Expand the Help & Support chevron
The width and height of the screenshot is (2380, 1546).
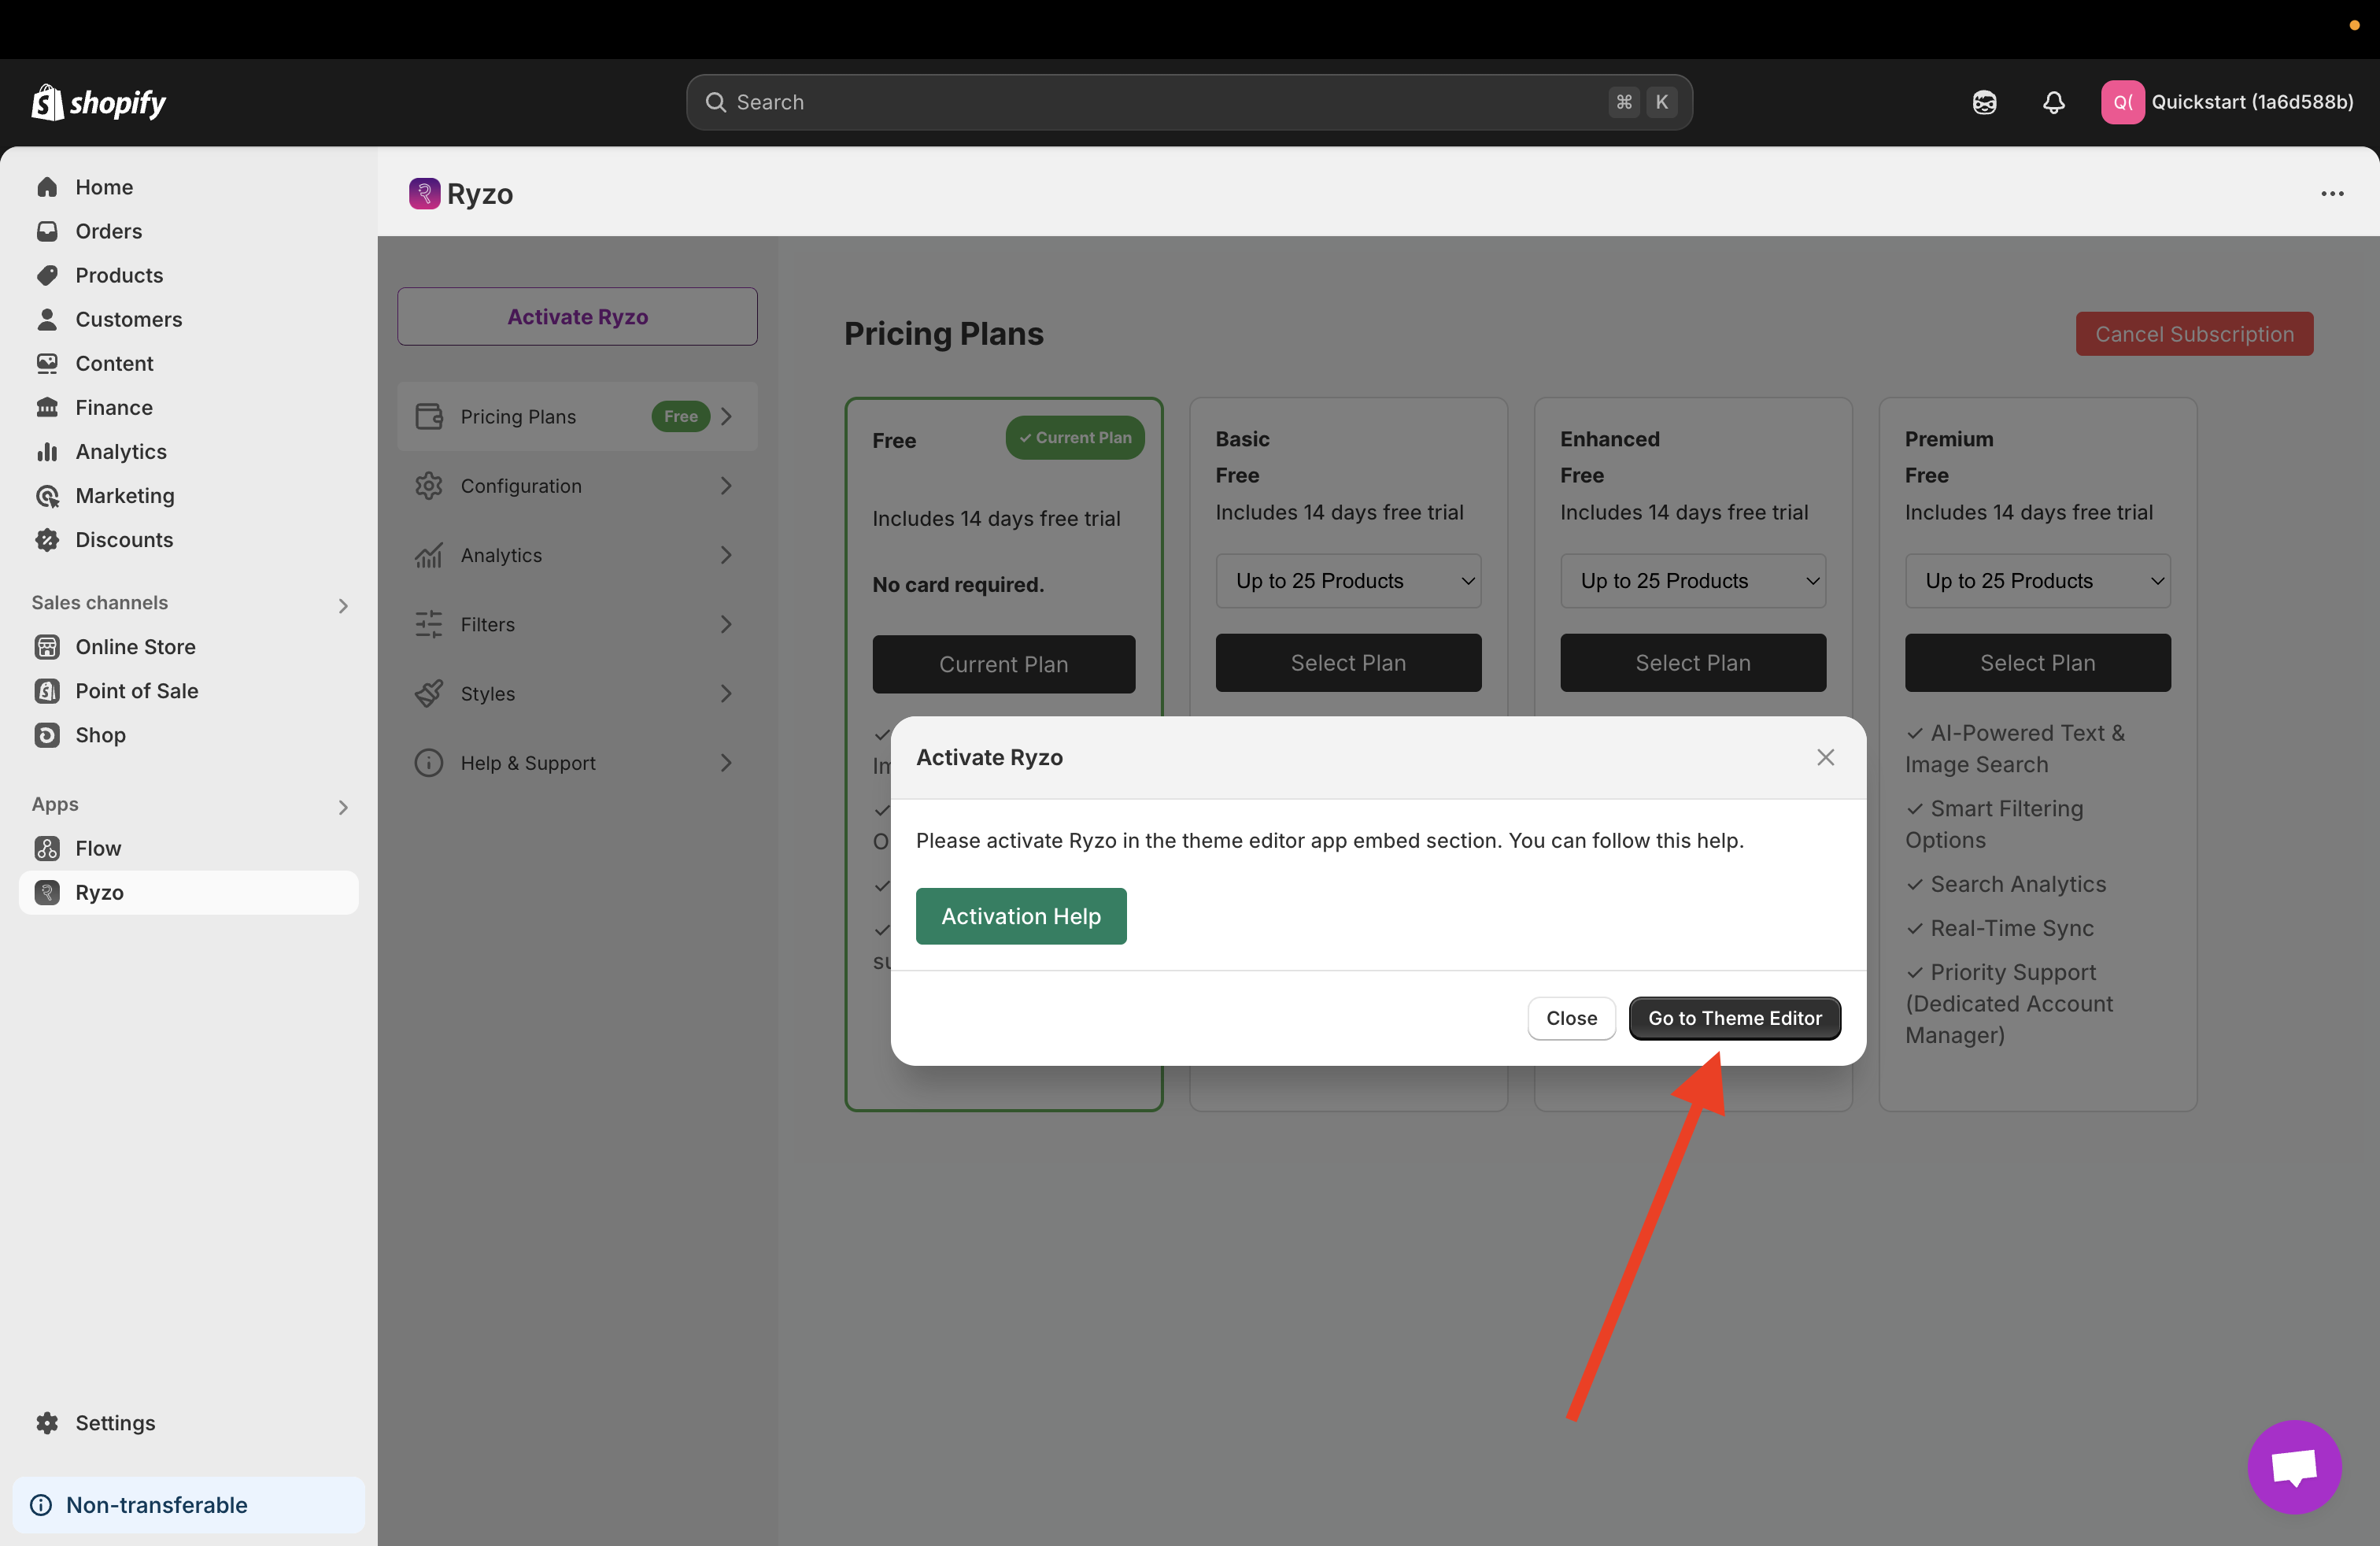tap(727, 762)
